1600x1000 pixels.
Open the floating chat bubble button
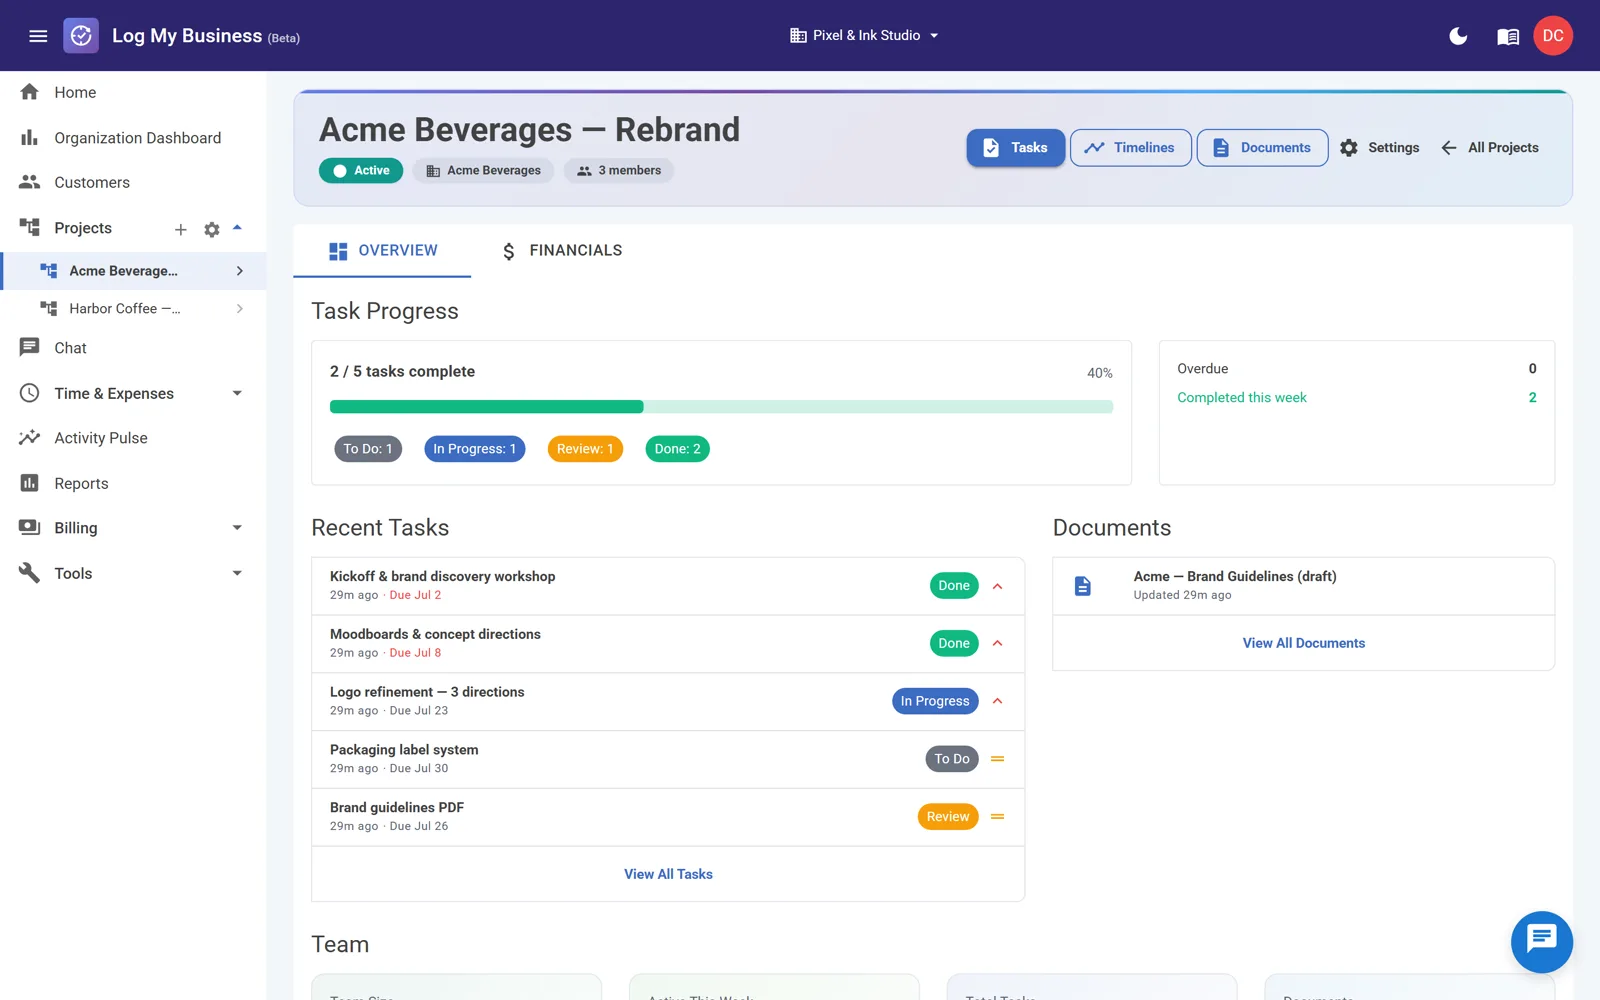[1541, 942]
